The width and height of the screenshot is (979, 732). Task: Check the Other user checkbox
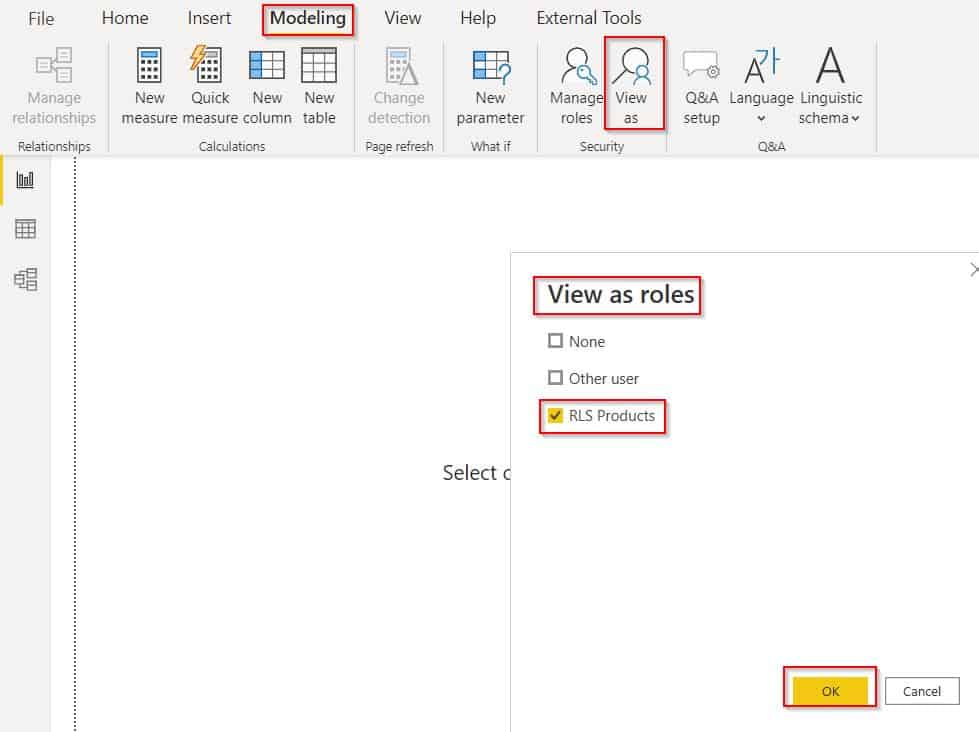point(555,378)
